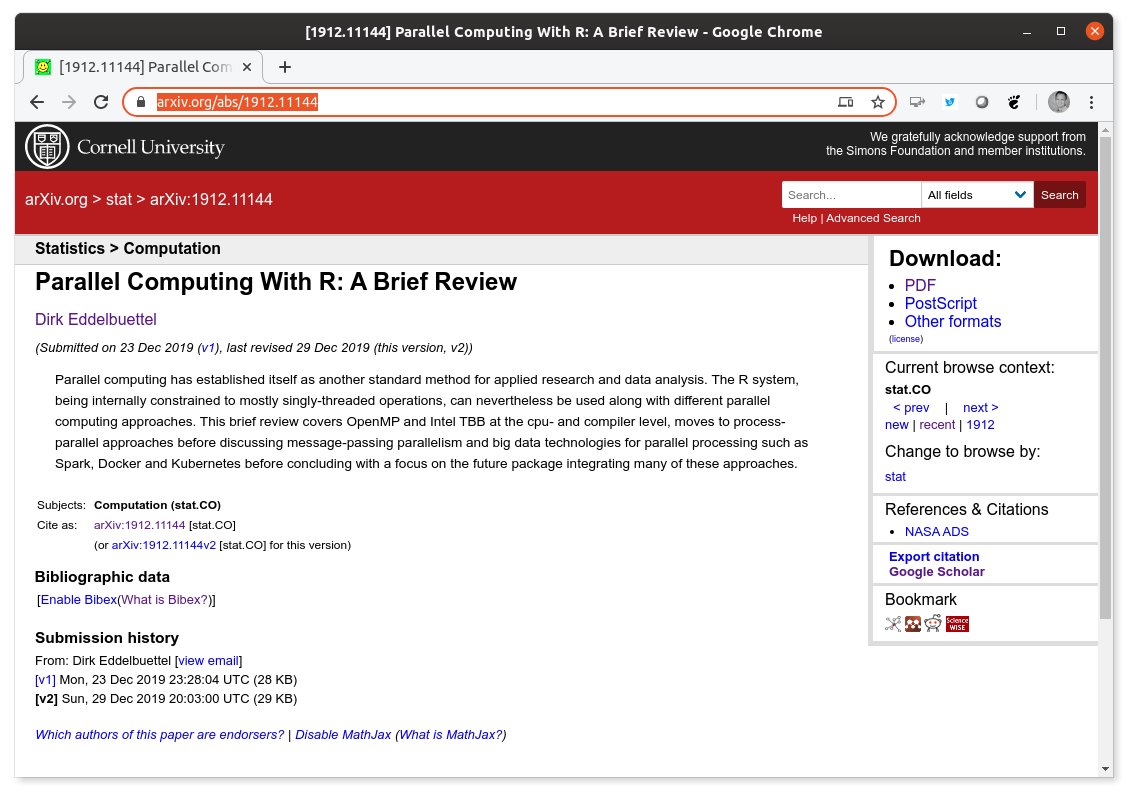Click the scrollbar up arrow

[x=1105, y=130]
